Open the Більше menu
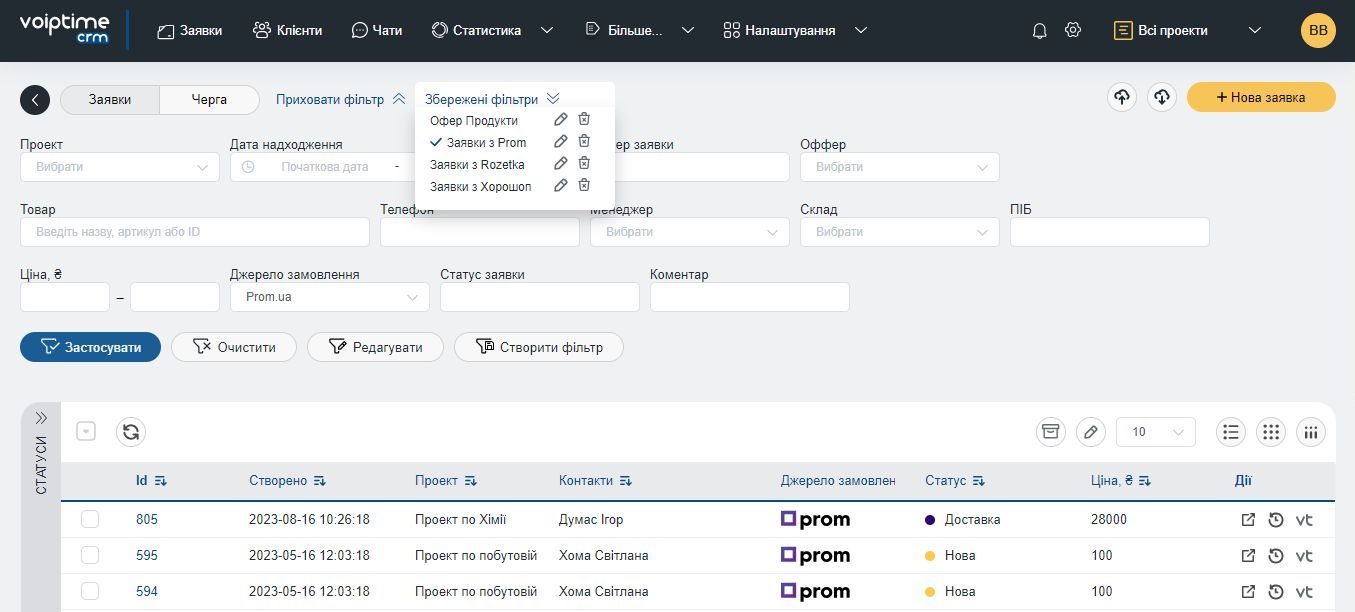This screenshot has height=612, width=1355. [639, 31]
